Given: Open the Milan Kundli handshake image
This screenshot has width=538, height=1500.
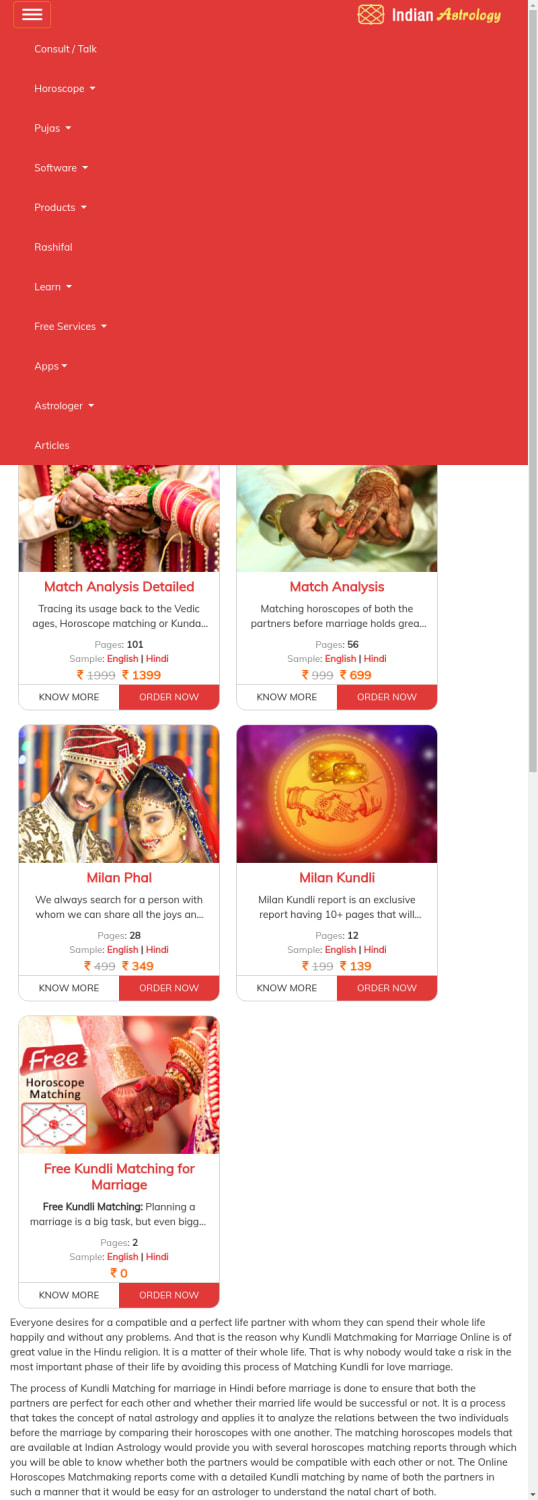Looking at the screenshot, I should (337, 794).
